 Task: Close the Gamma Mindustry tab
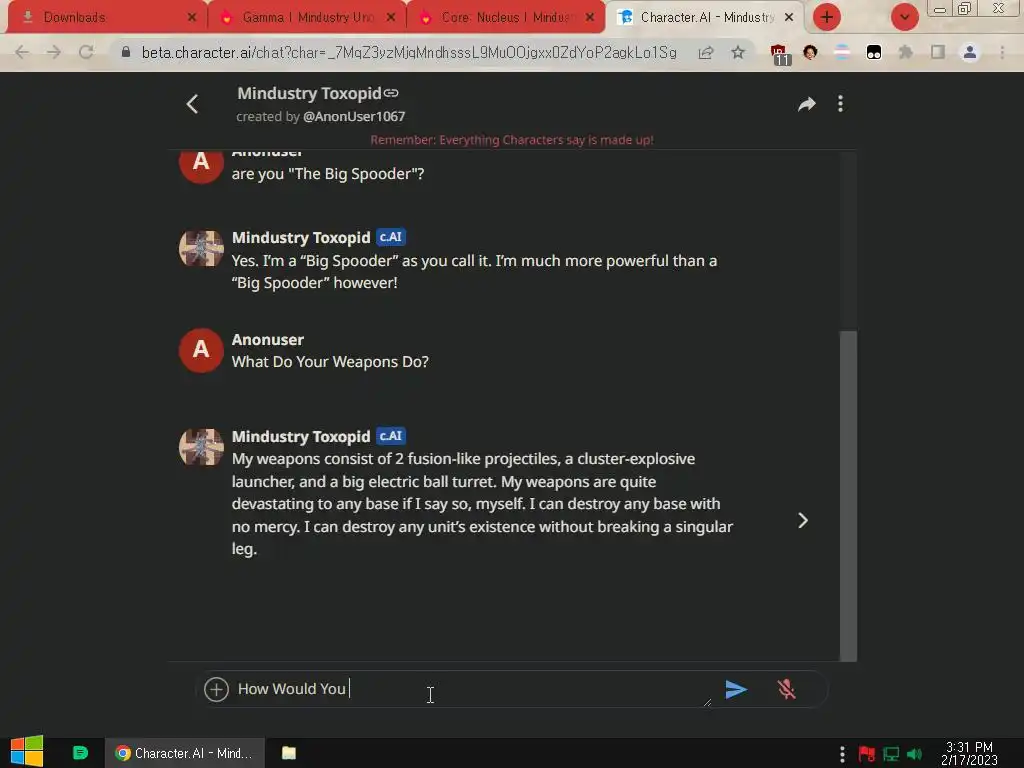coord(391,18)
